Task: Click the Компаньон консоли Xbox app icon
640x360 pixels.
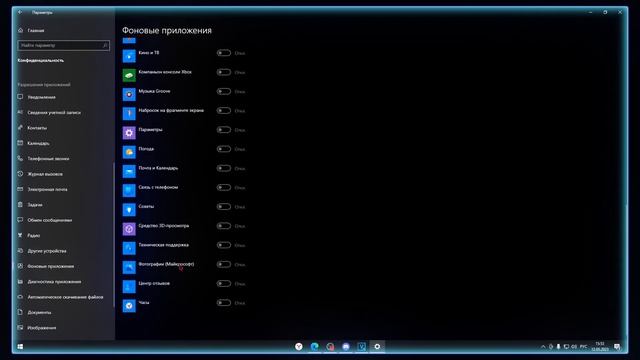Action: (129, 75)
